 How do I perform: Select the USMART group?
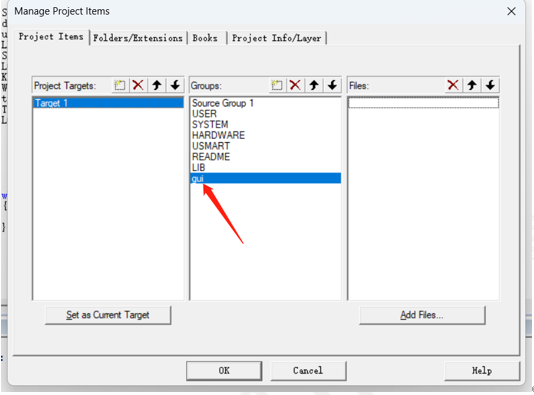pos(266,146)
